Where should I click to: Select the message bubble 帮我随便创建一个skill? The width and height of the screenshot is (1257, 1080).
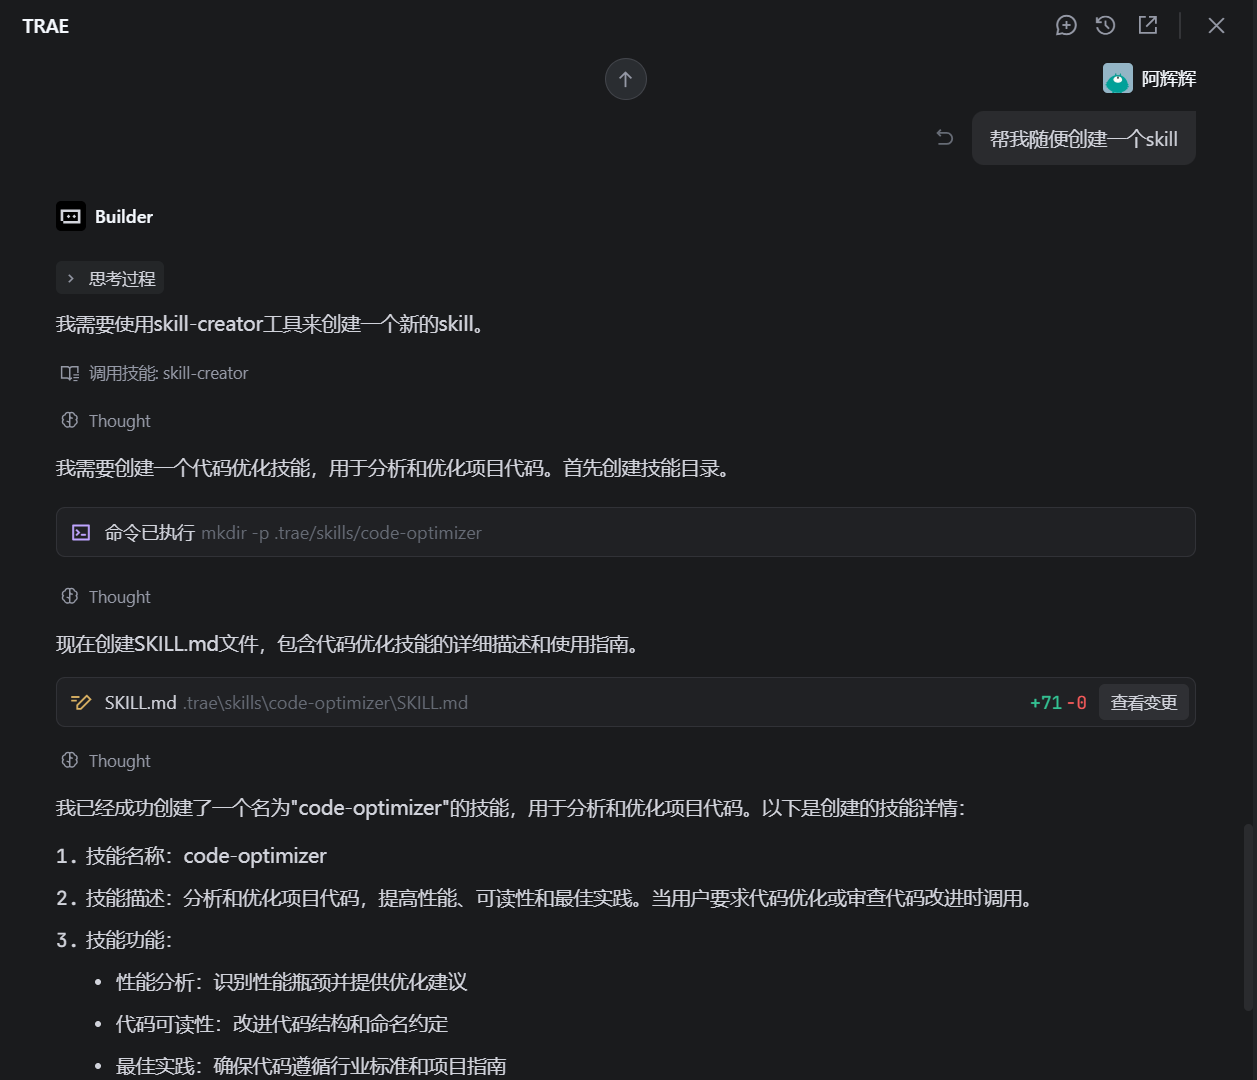tap(1084, 138)
